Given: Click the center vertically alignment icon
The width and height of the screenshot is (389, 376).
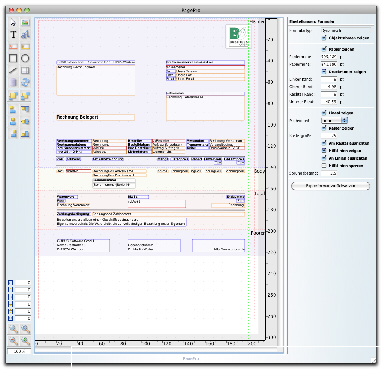Looking at the screenshot, I should 25,121.
